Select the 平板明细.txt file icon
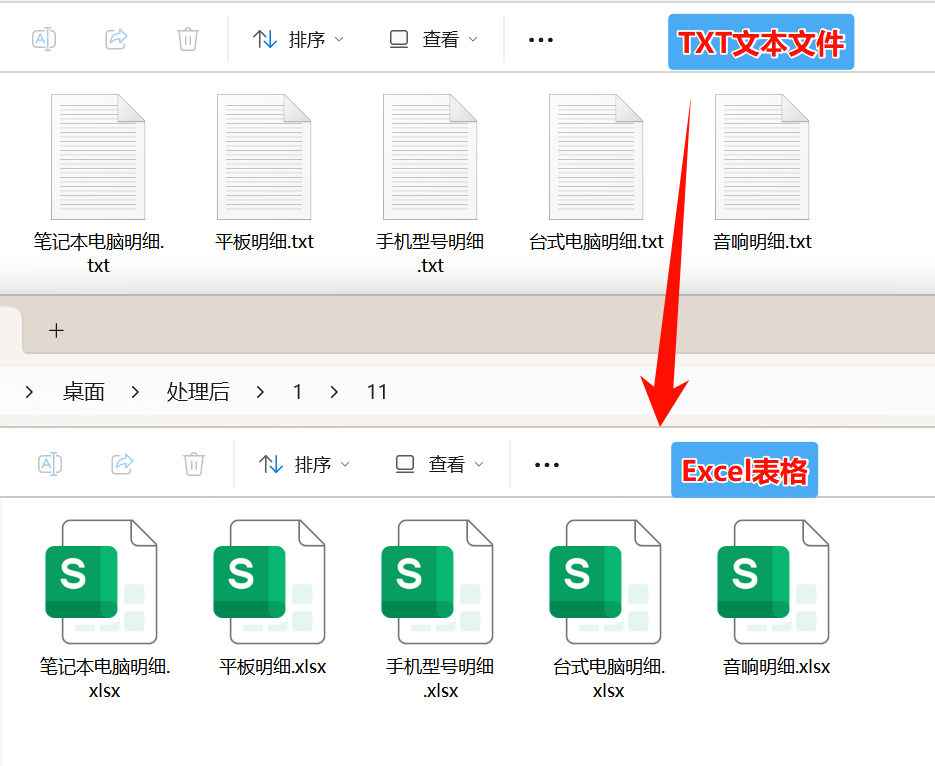Screen dimensions: 935x766 point(263,156)
